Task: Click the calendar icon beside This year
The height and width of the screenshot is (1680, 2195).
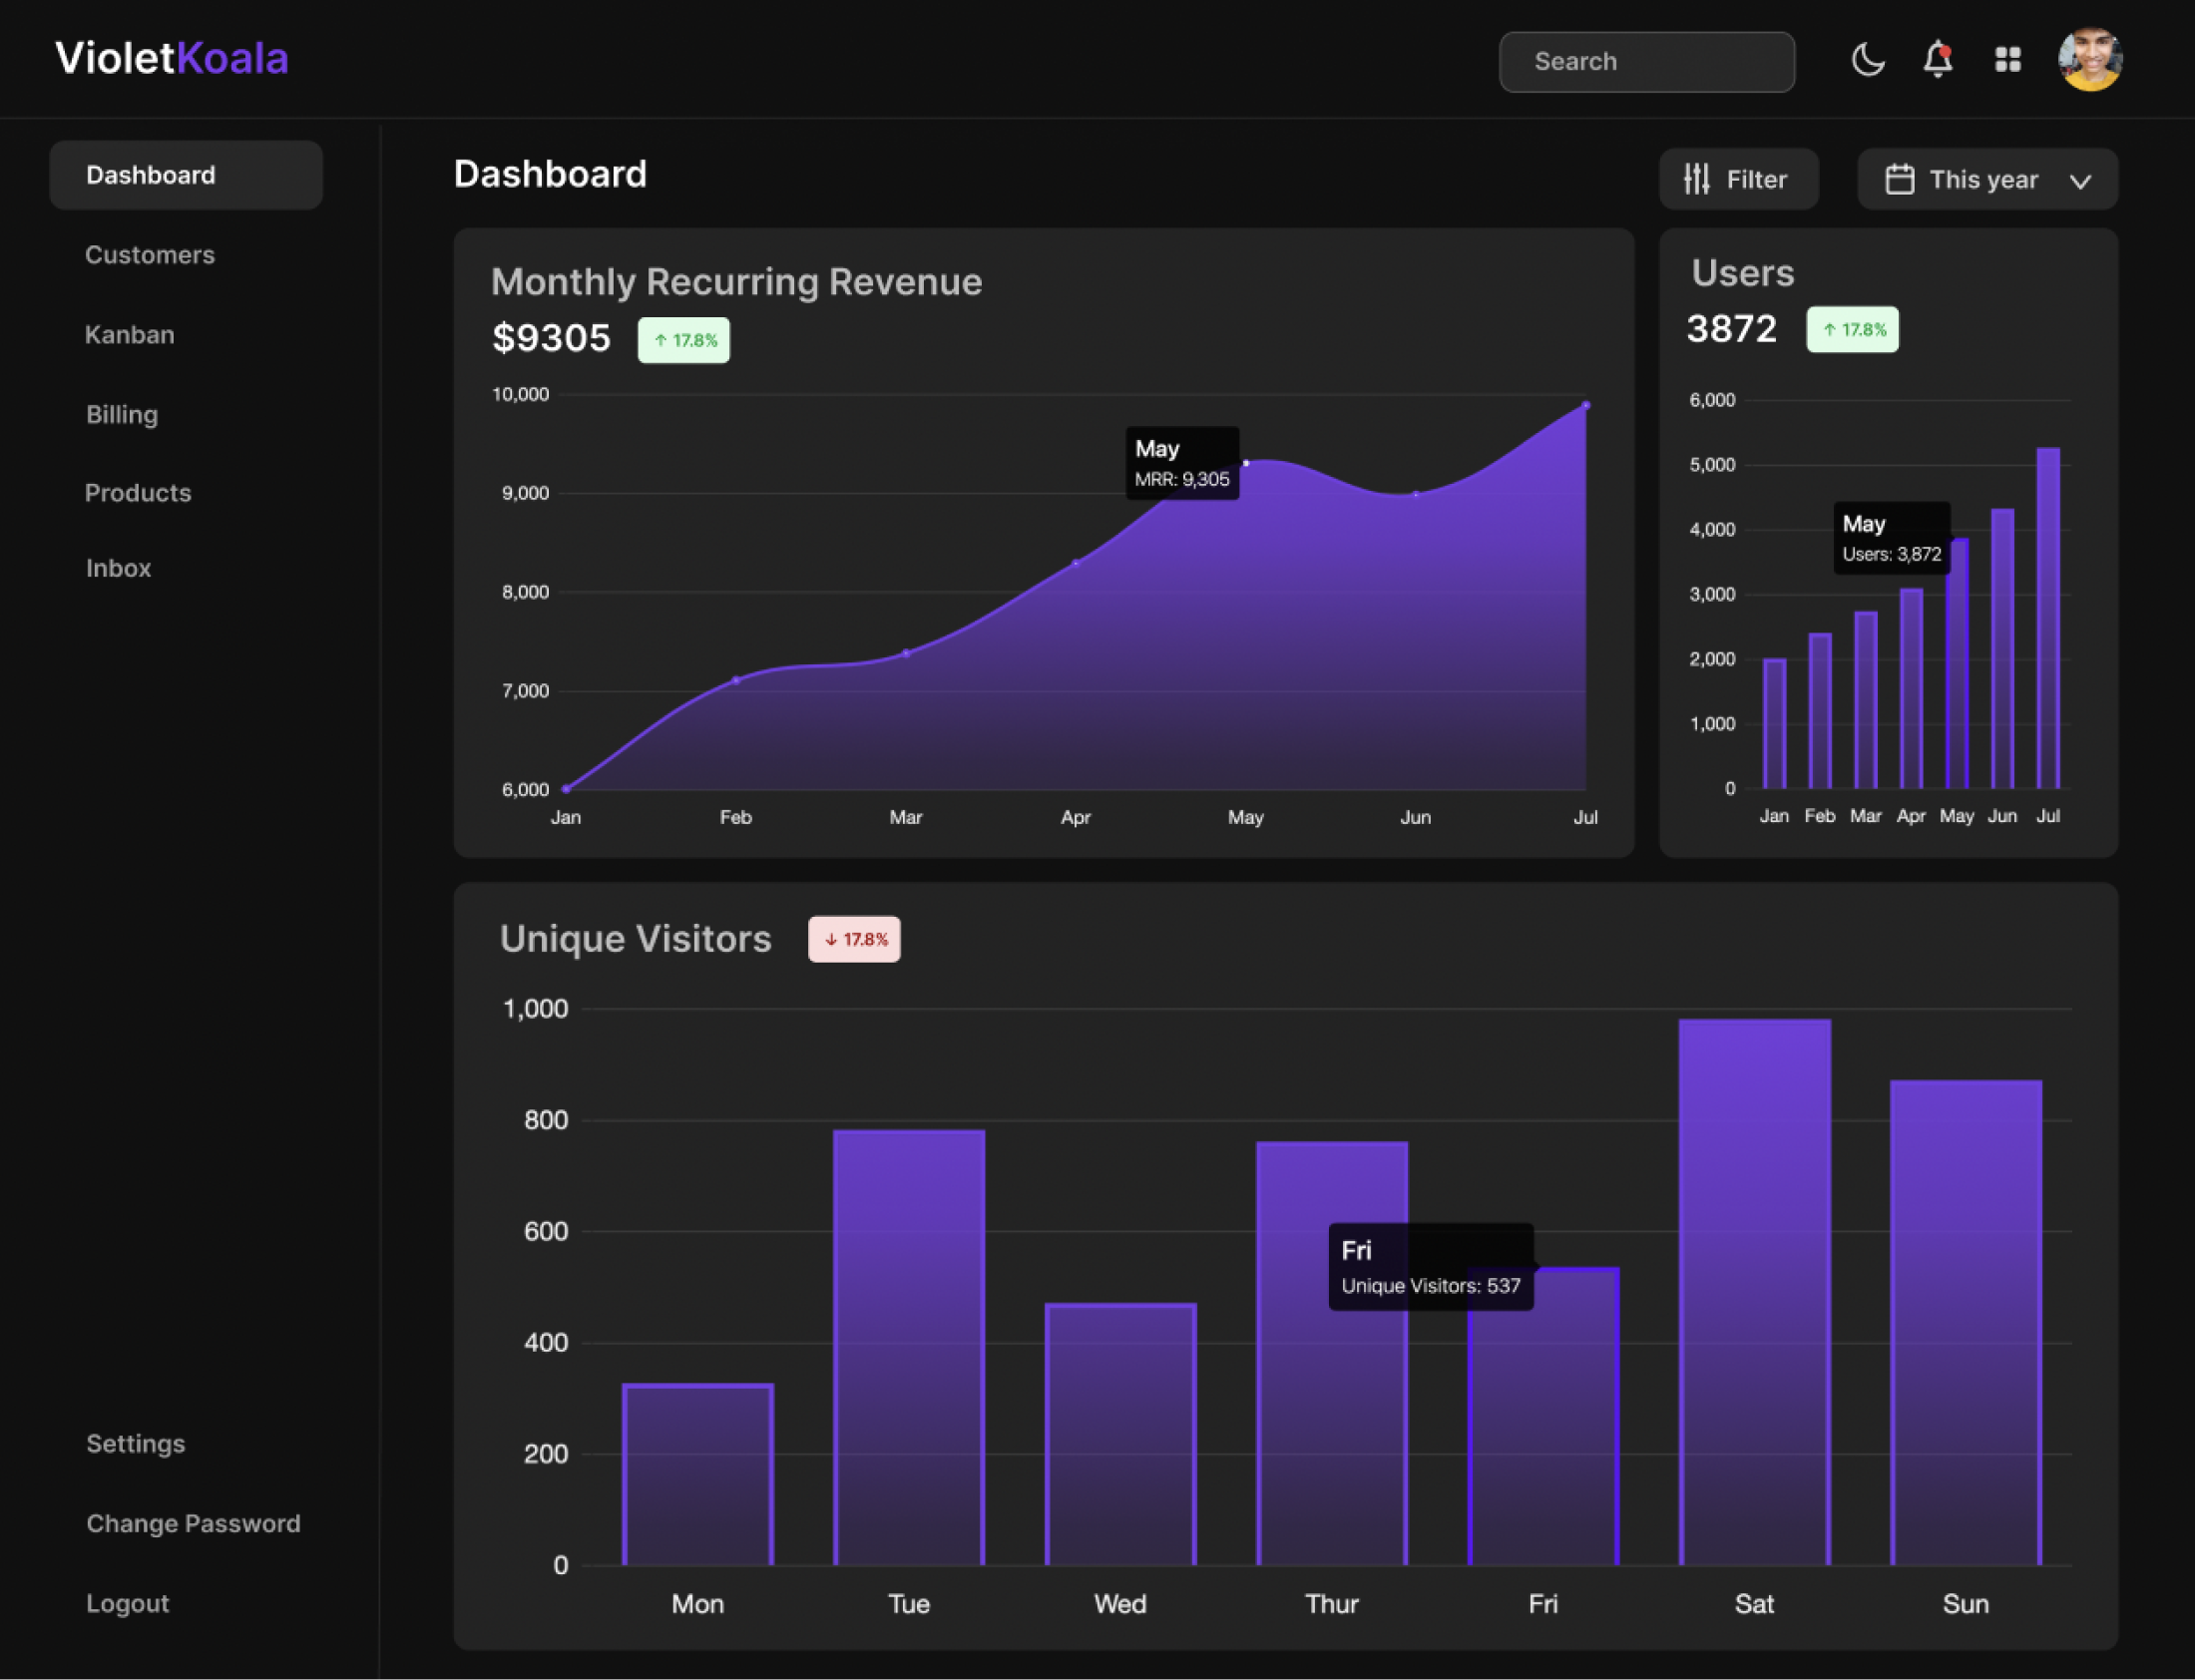Action: point(1899,180)
